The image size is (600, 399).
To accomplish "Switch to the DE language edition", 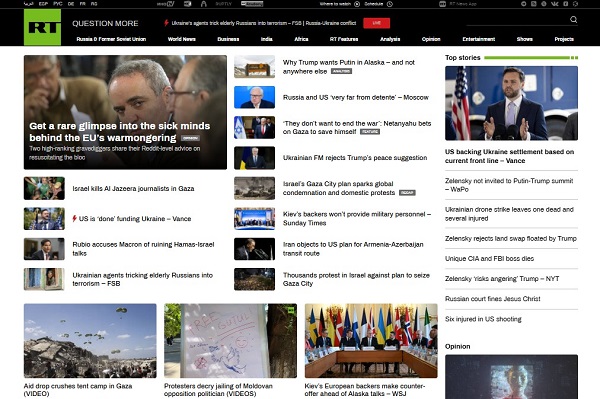I will (71, 4).
